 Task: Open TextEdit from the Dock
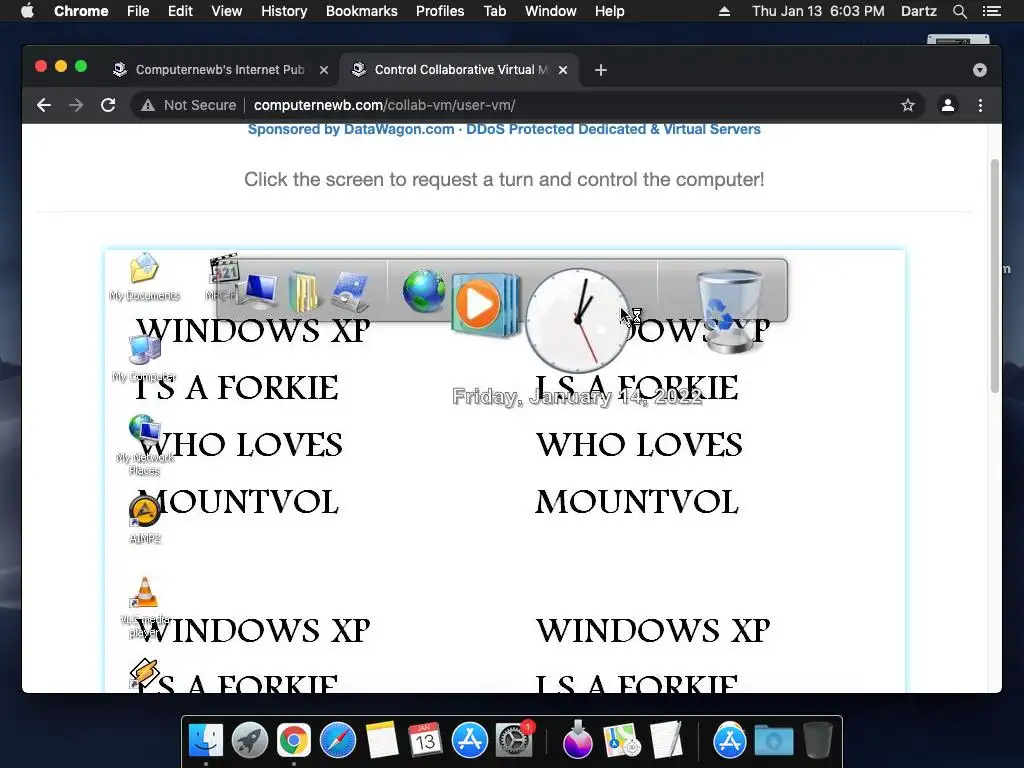tap(666, 741)
